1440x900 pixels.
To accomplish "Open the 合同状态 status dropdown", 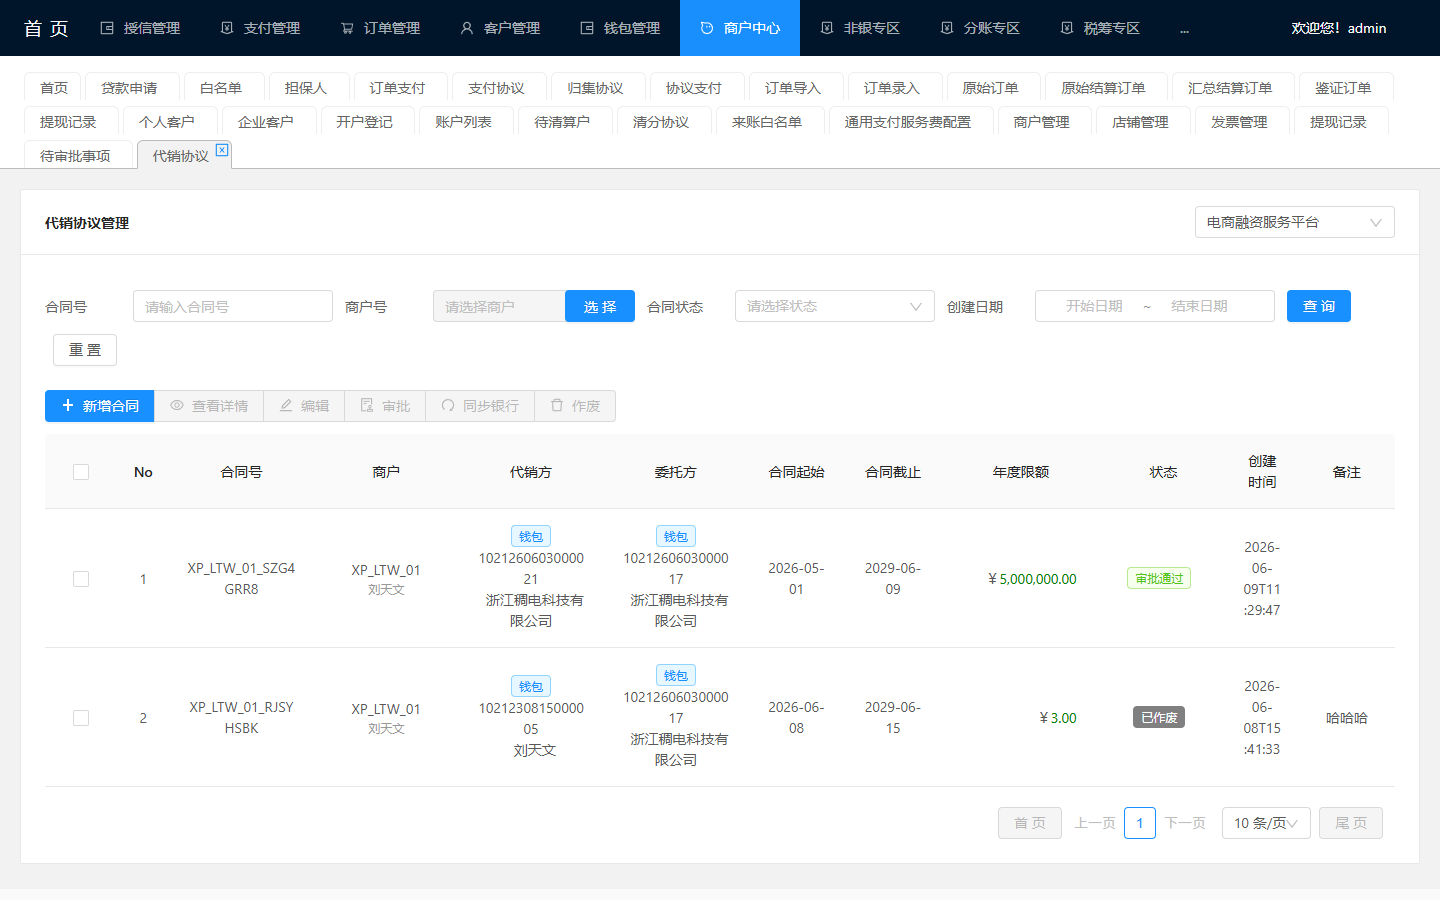I will pyautogui.click(x=835, y=306).
